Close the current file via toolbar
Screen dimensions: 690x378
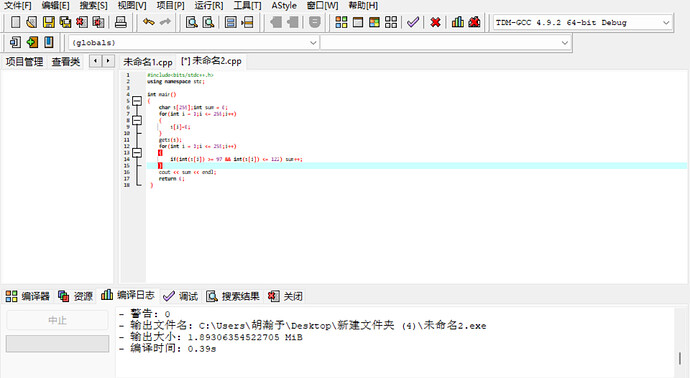click(82, 22)
